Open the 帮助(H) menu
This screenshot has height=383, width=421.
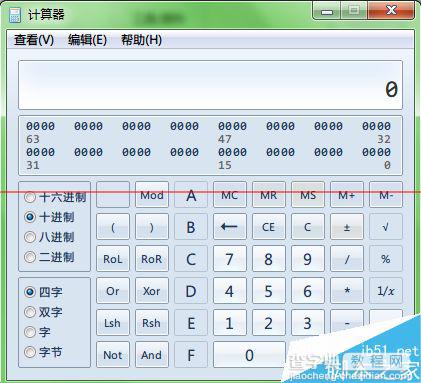pos(141,40)
